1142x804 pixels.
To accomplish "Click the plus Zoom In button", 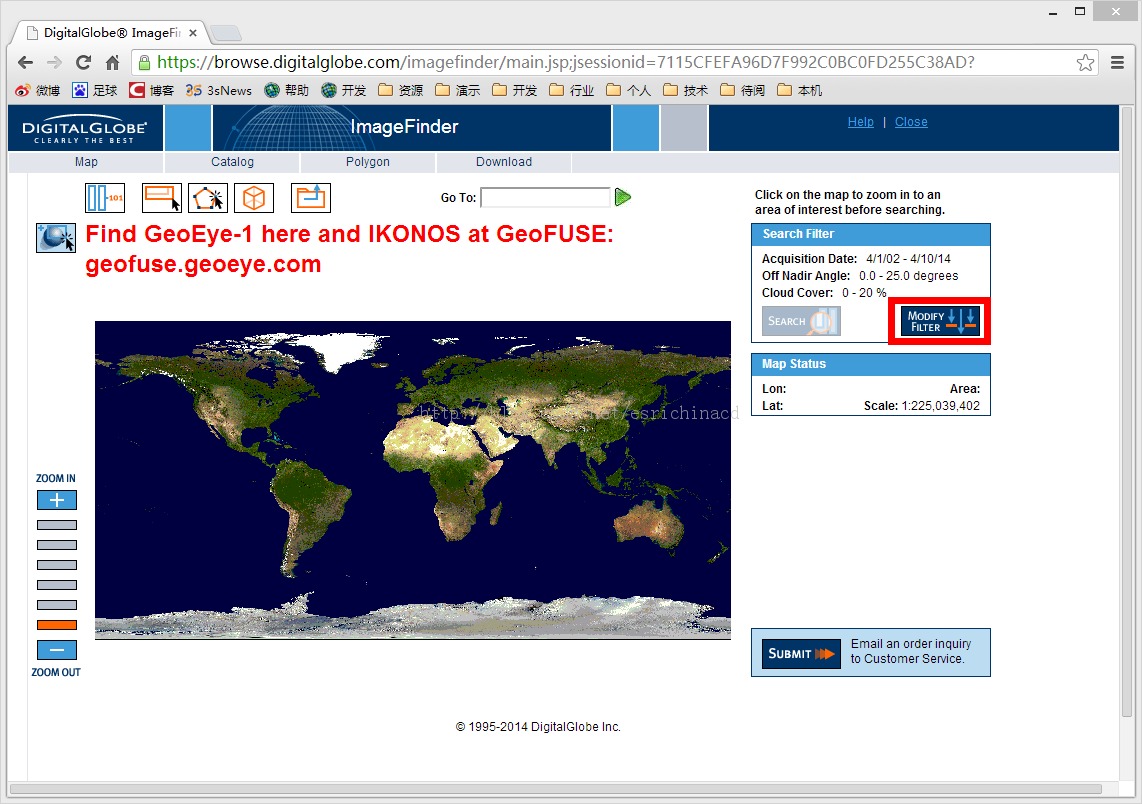I will tap(57, 500).
